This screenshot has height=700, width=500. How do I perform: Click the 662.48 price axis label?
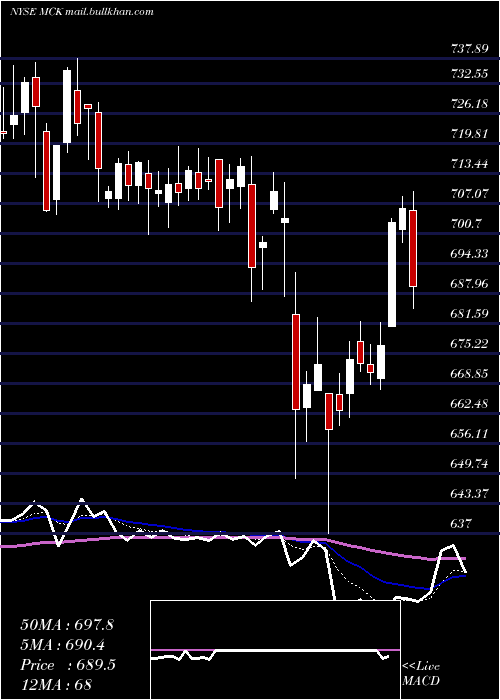coord(469,404)
